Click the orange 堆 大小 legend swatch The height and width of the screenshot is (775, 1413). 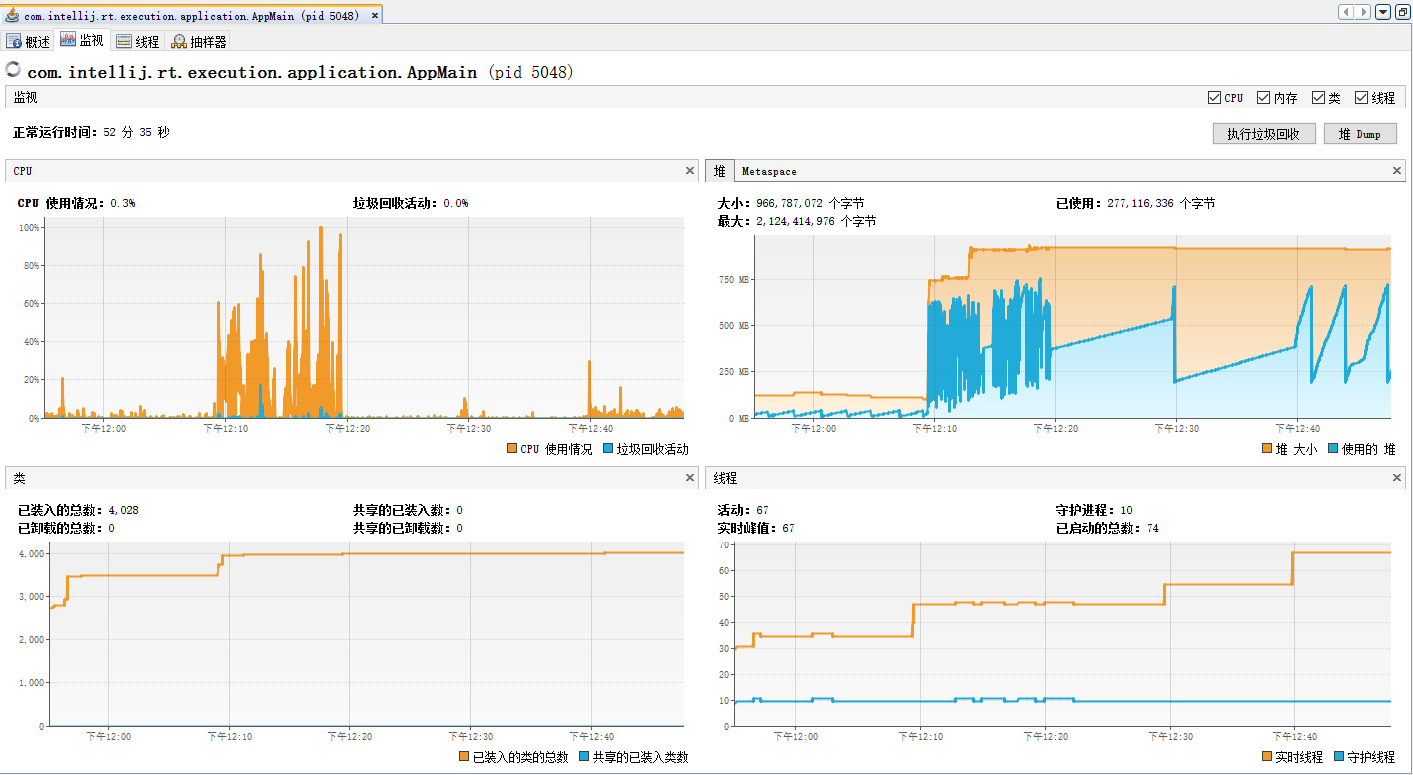pos(1267,449)
